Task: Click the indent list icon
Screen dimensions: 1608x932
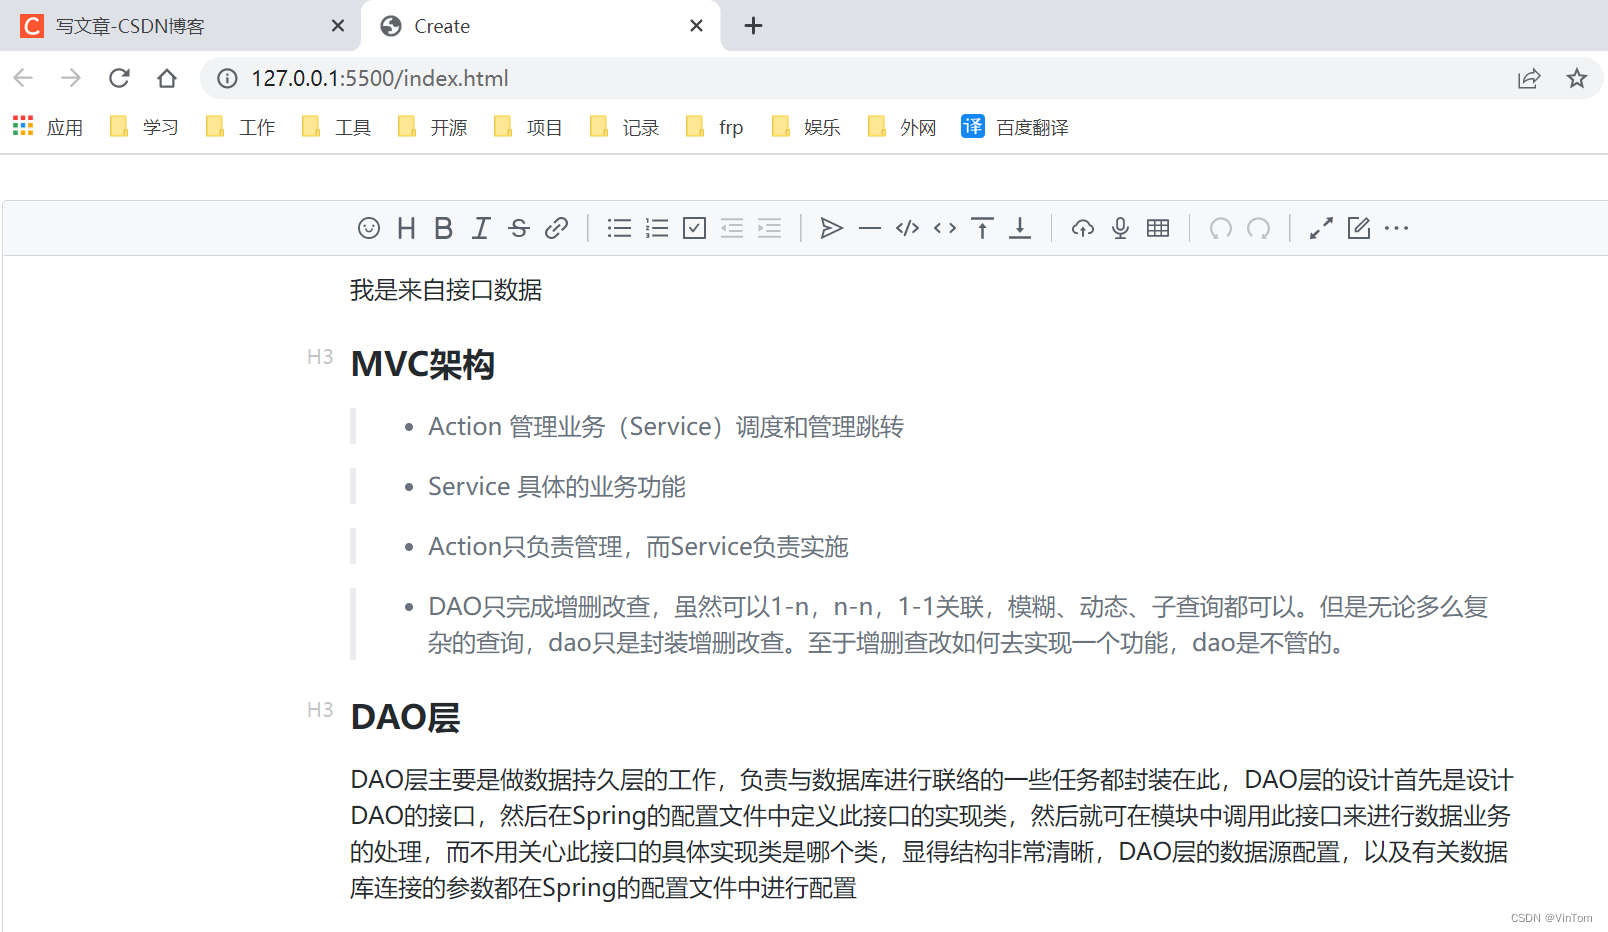Action: [769, 228]
